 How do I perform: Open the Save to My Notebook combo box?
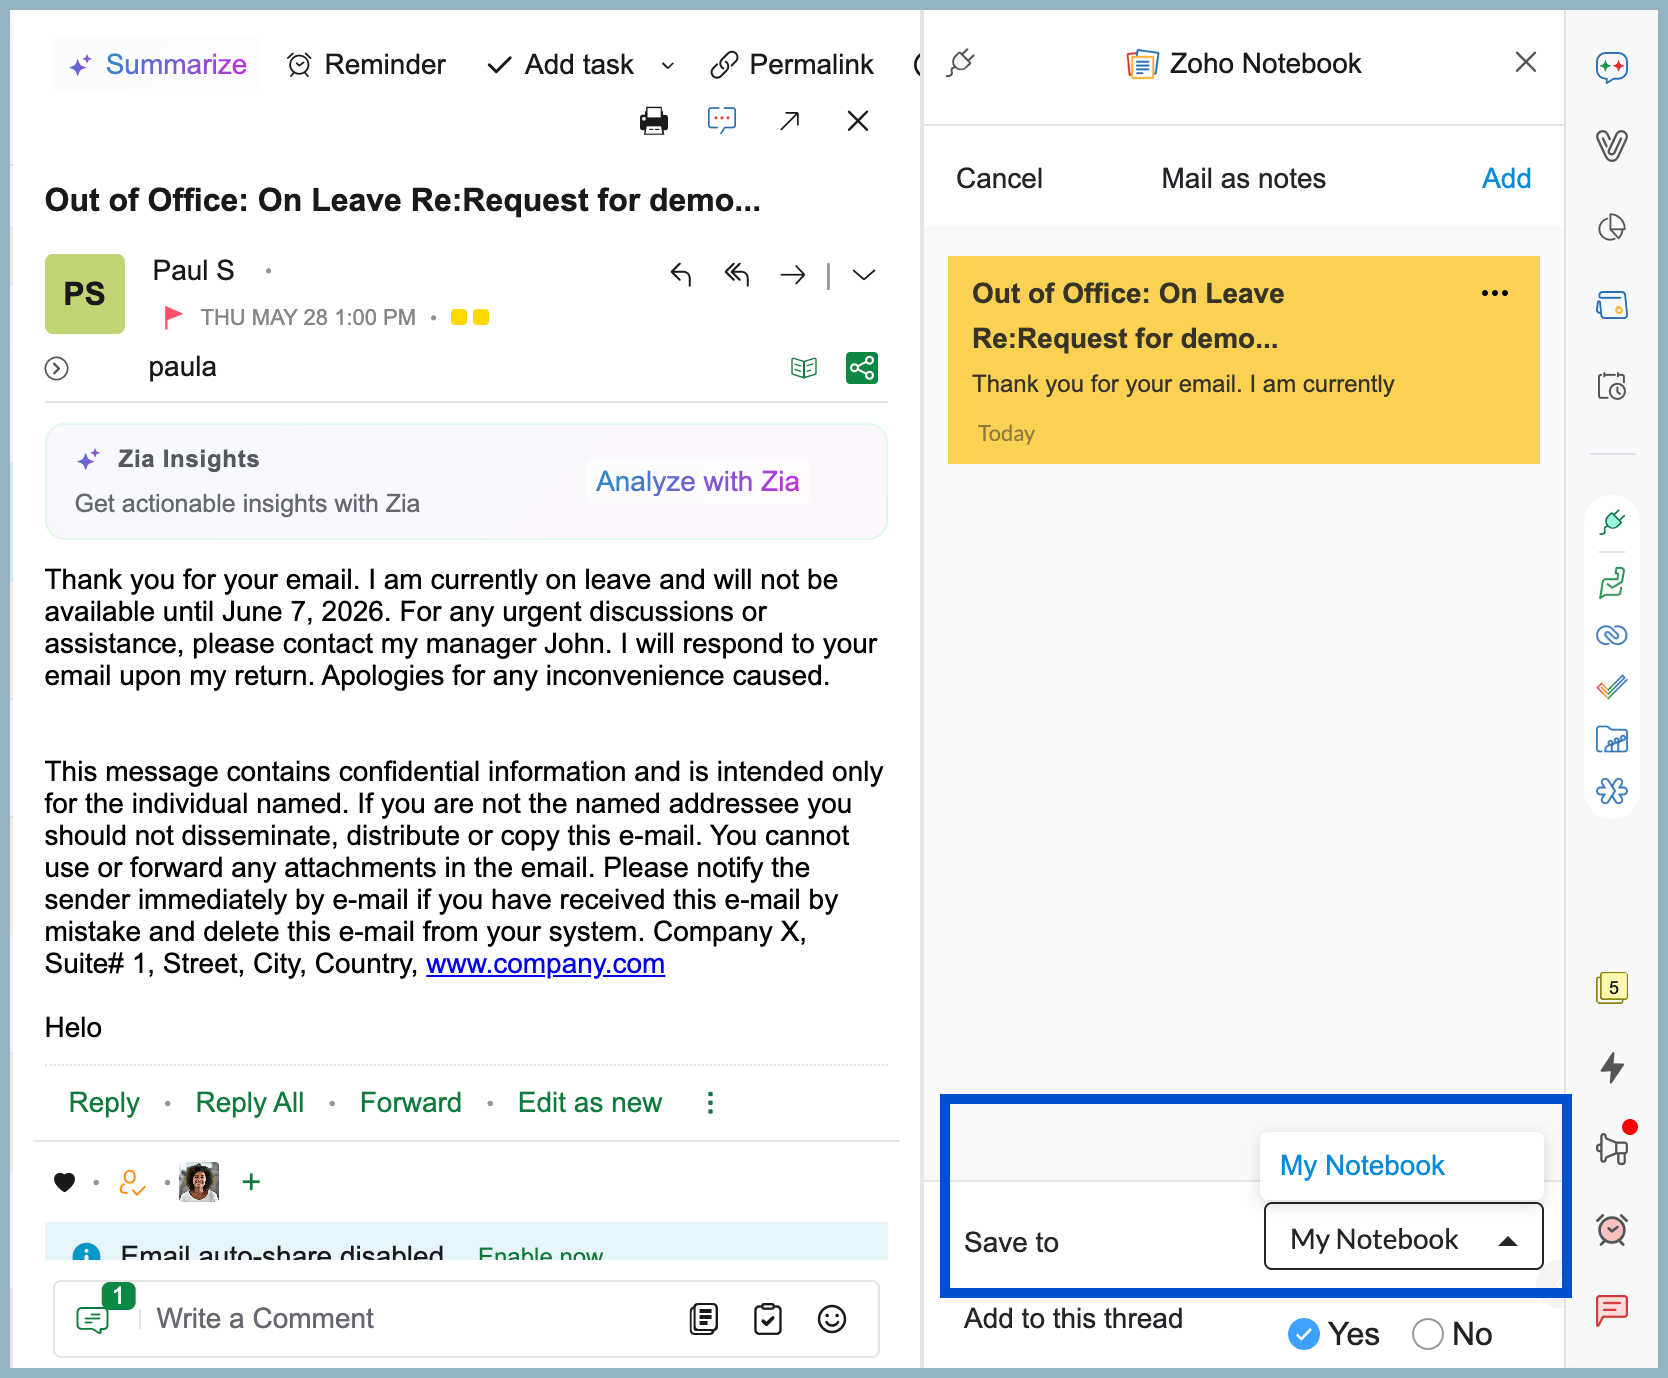(x=1404, y=1236)
